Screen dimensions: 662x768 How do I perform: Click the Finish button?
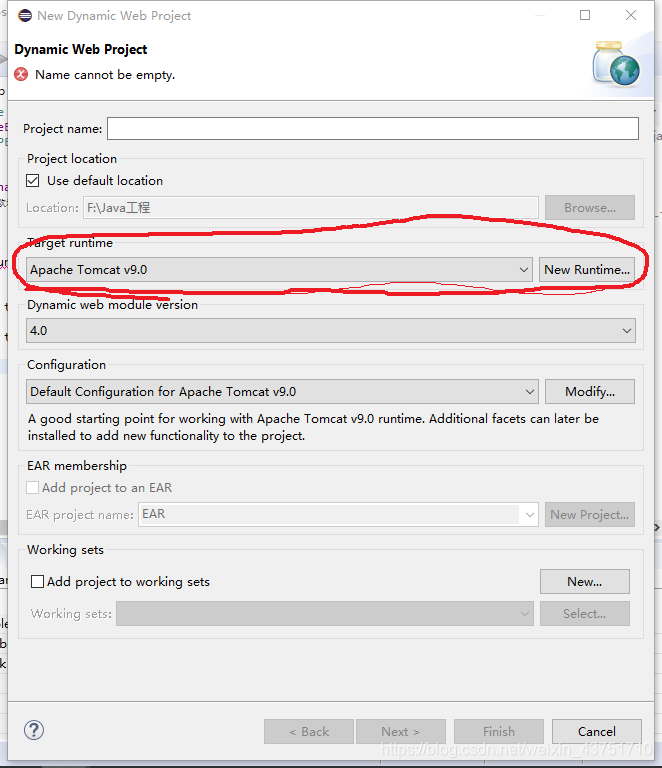[x=499, y=731]
